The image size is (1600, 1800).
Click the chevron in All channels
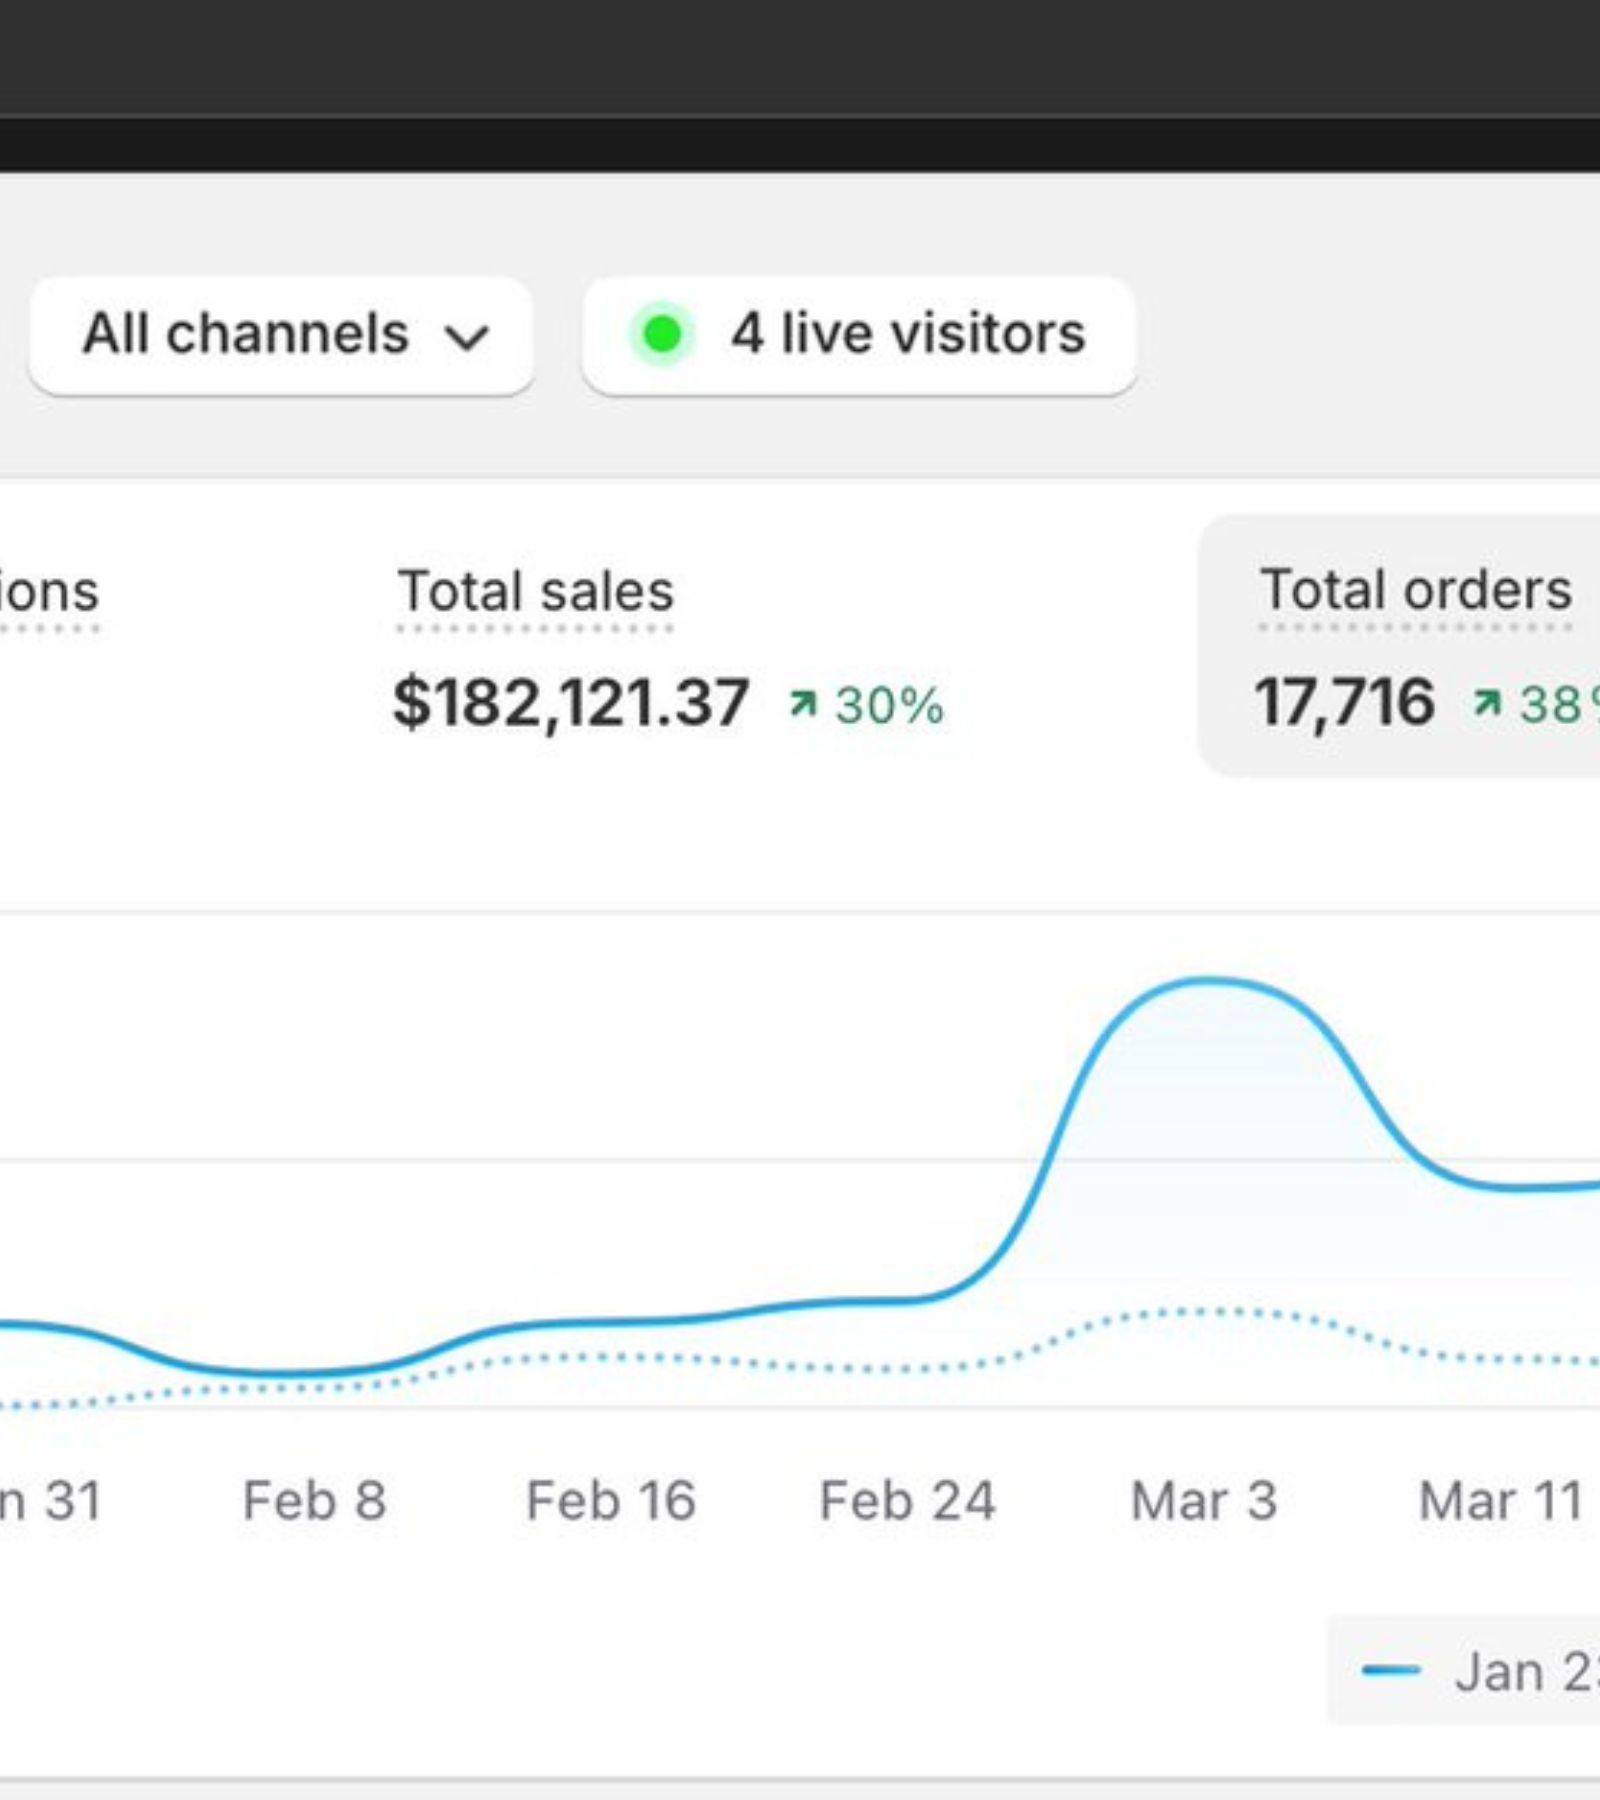click(467, 338)
